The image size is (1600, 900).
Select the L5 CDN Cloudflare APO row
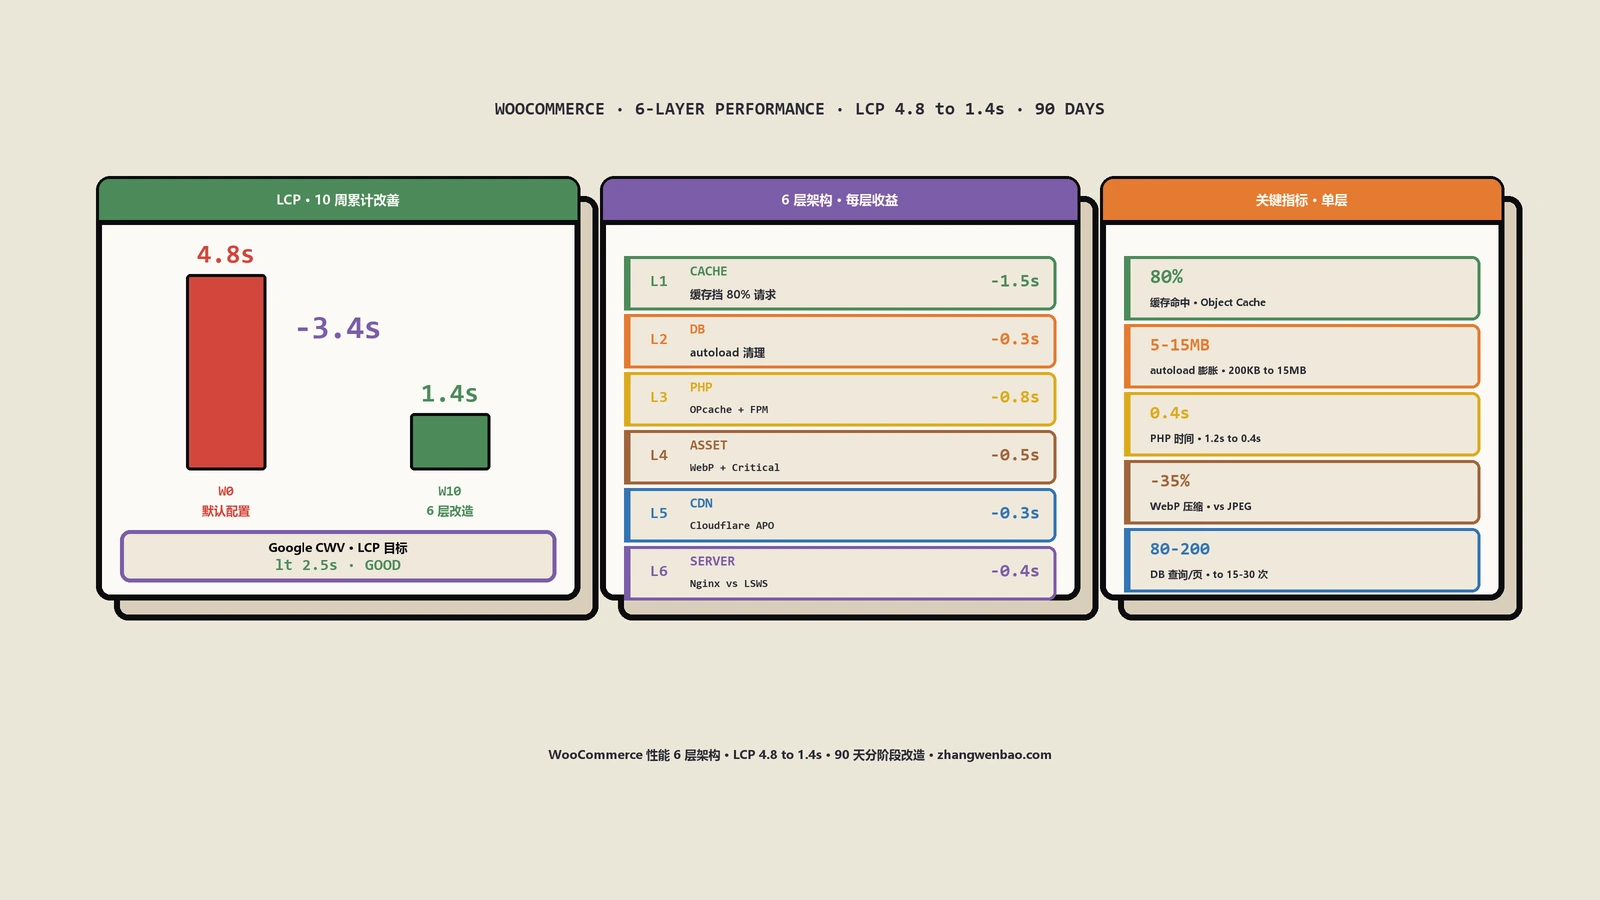(840, 515)
